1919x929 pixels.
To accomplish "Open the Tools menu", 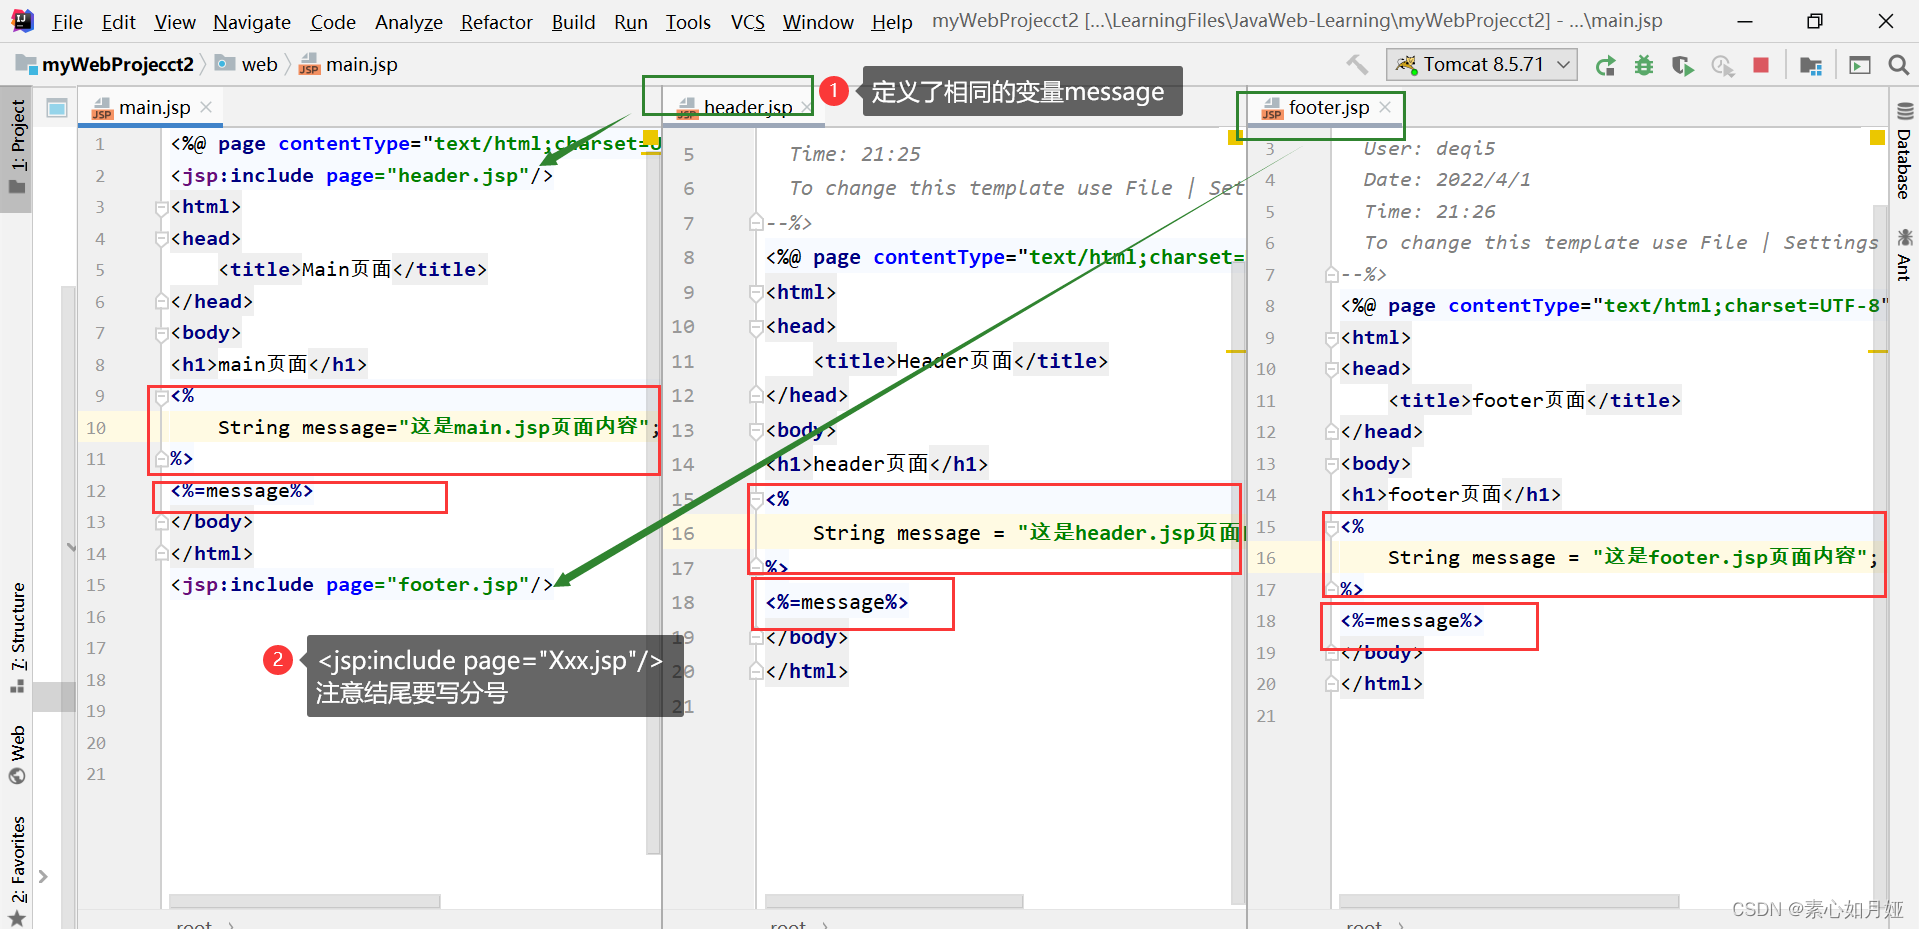I will (688, 22).
